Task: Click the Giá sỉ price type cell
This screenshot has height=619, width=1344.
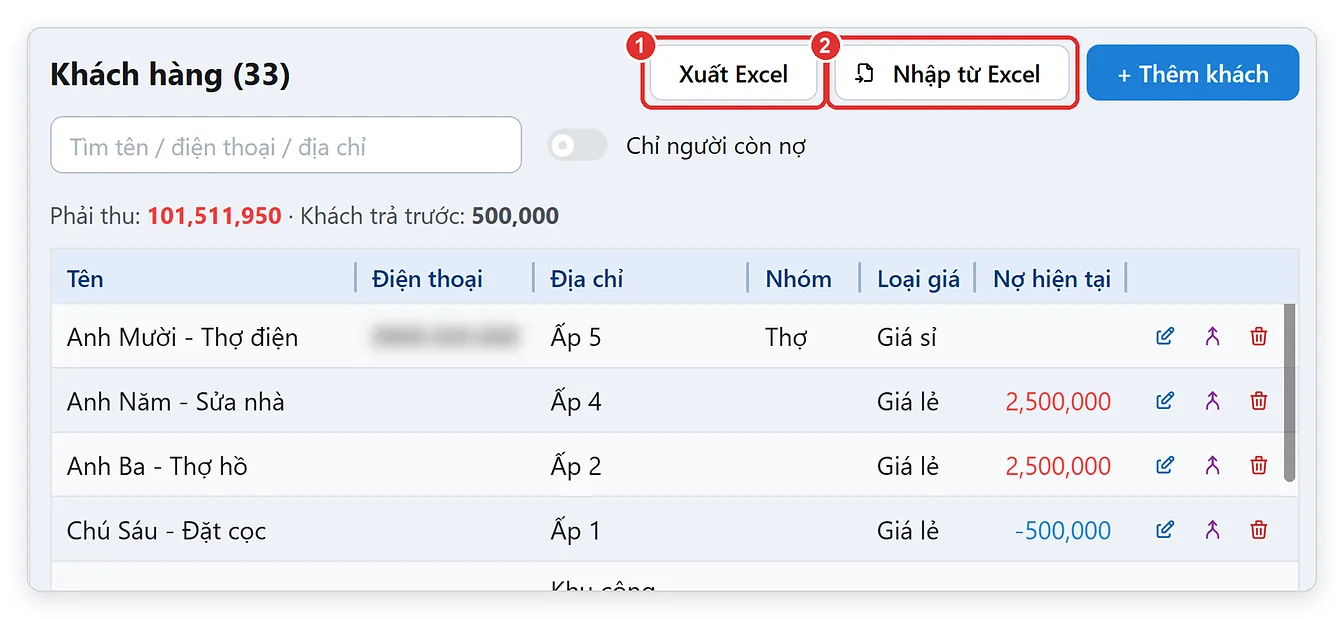Action: click(x=907, y=337)
